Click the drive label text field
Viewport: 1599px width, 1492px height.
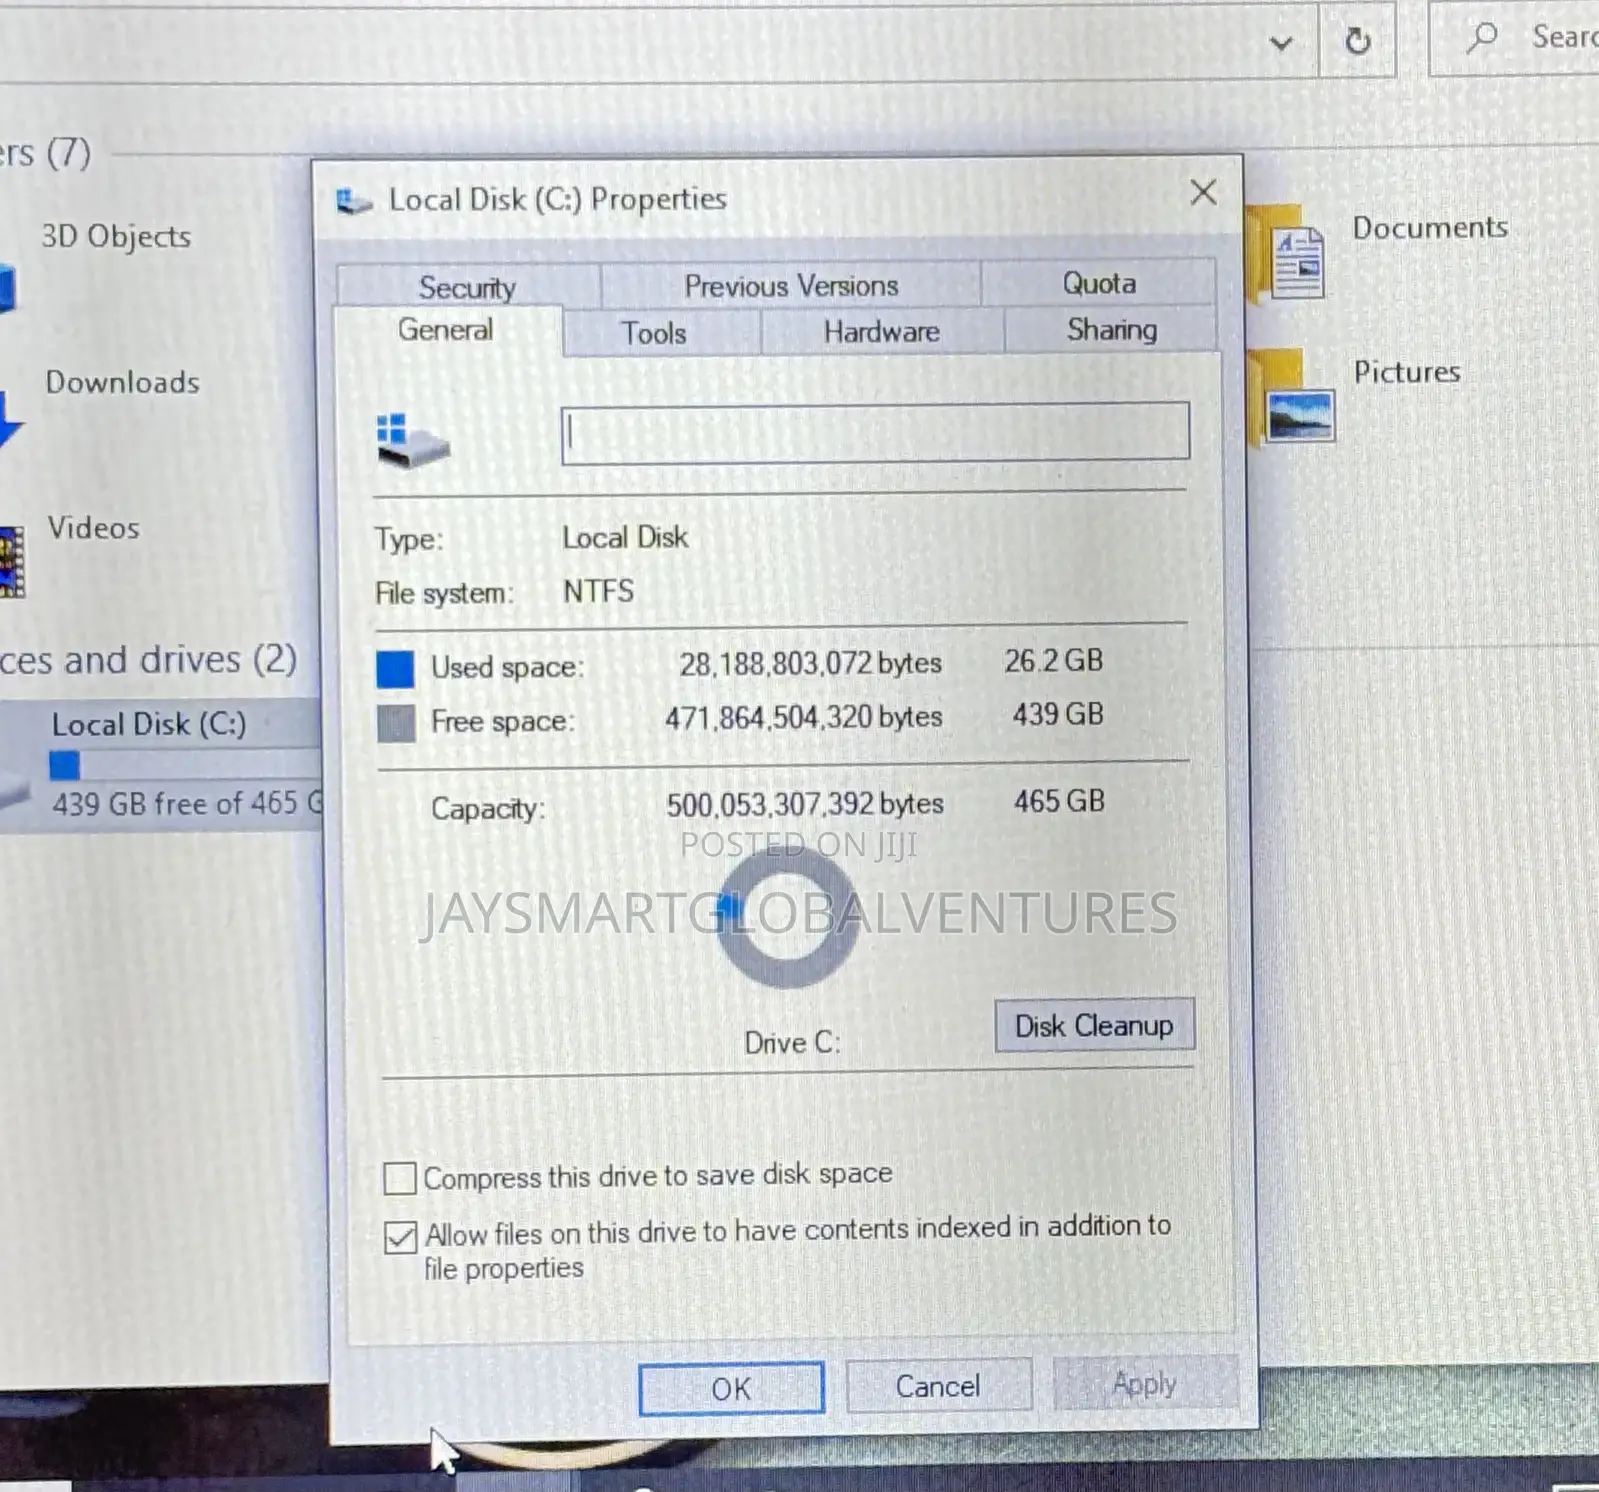875,433
